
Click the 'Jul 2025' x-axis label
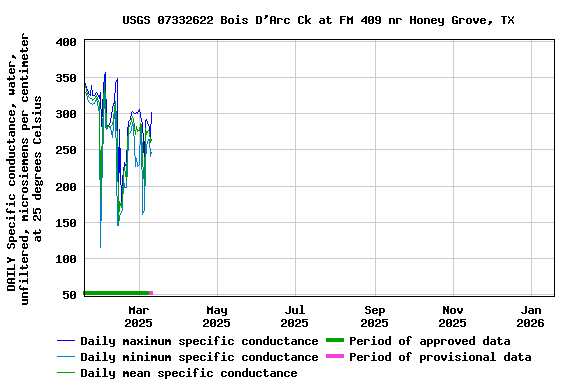point(295,317)
